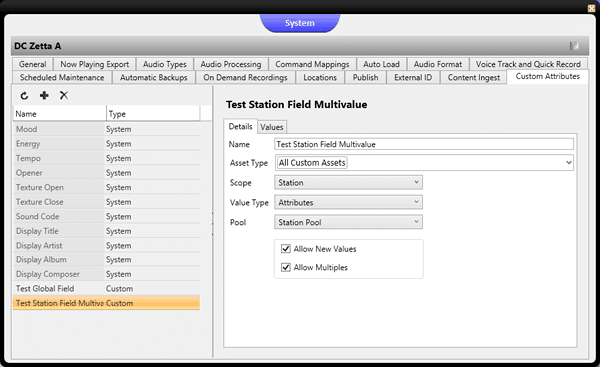This screenshot has height=367, width=600.
Task: Select the Mood attribute row
Action: [106, 129]
